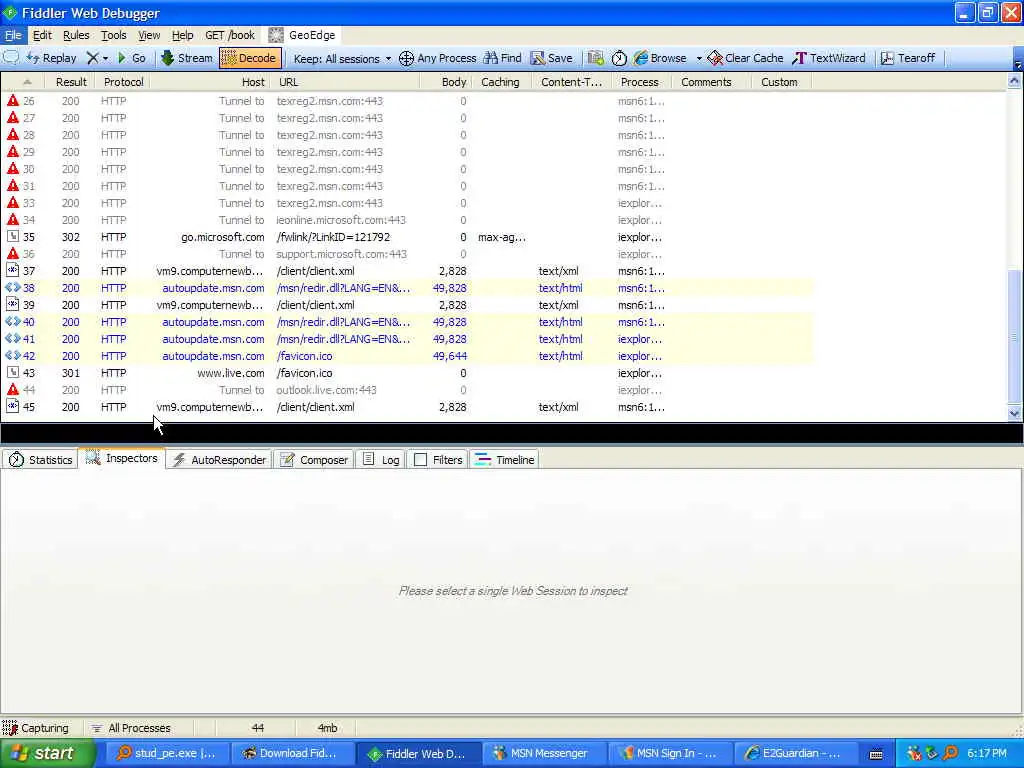Open the TextWizard tool
This screenshot has height=768, width=1024.
point(829,58)
